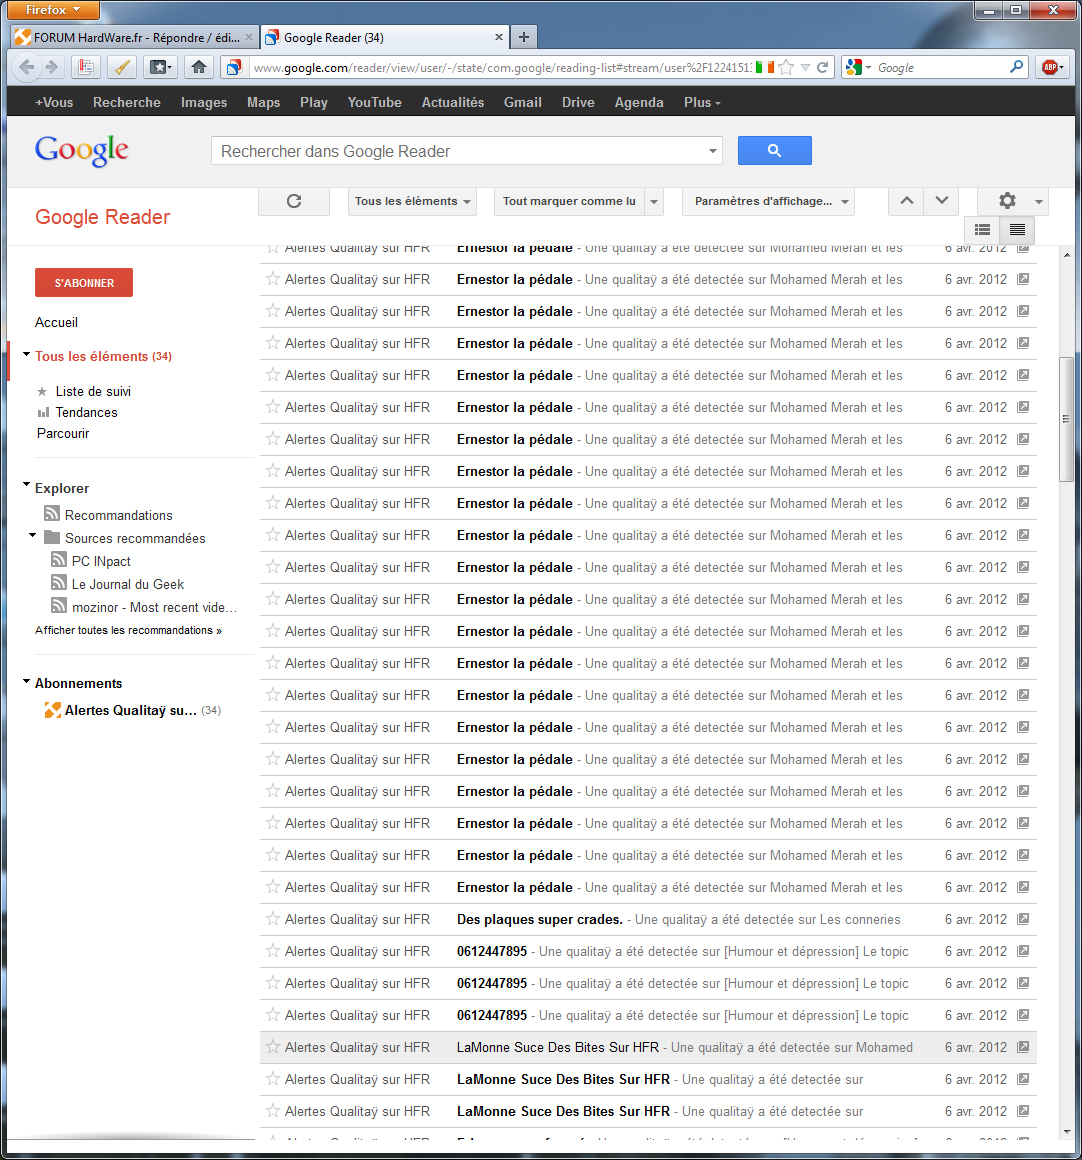The image size is (1082, 1160).
Task: Go to previous item with up arrow
Action: [x=906, y=200]
